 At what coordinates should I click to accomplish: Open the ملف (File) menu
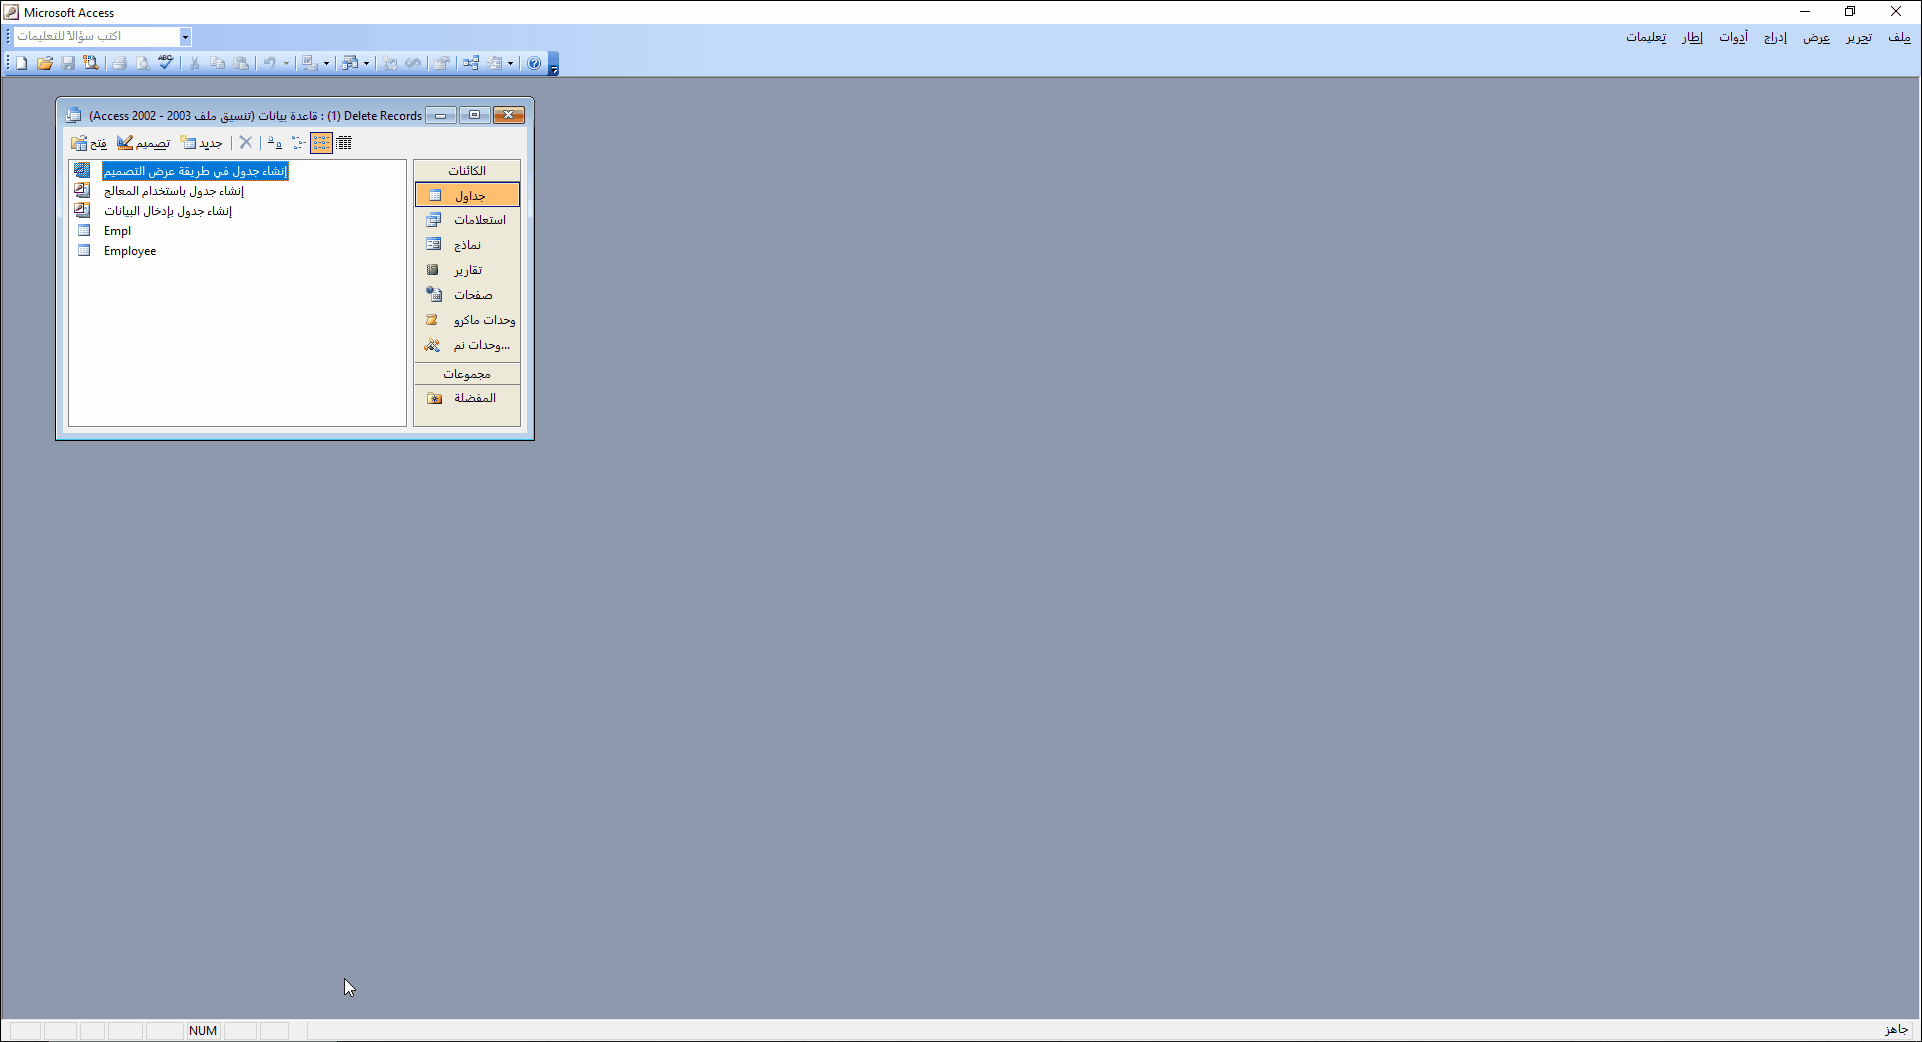click(x=1898, y=37)
